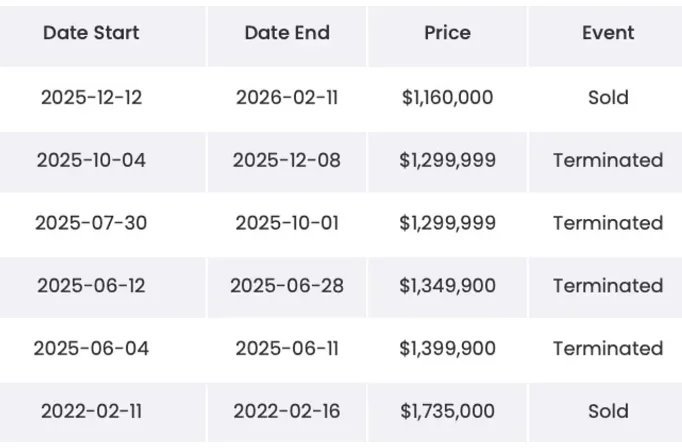Screen dimensions: 682x448
Task: Click the 2022-02-16 end date cell
Action: point(287,411)
